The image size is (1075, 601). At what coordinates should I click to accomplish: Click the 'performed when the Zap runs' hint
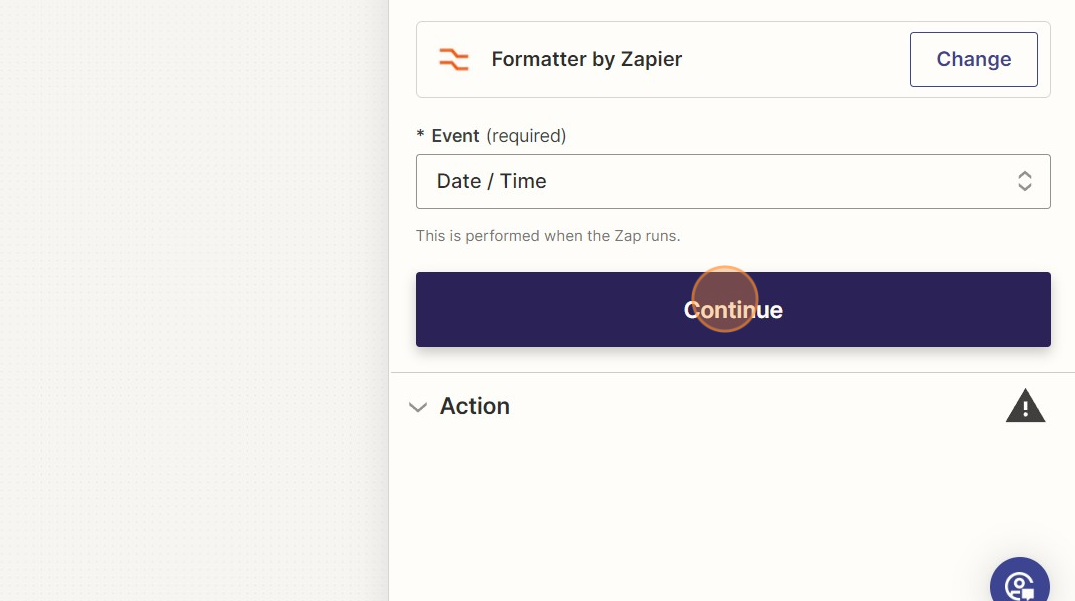coord(548,236)
